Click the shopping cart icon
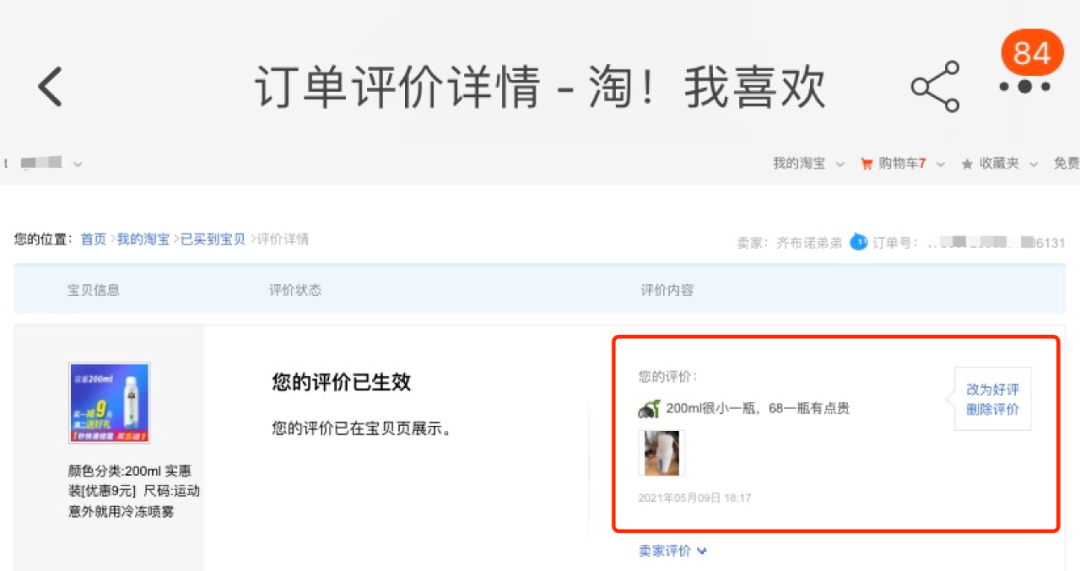The width and height of the screenshot is (1080, 571). (x=866, y=164)
